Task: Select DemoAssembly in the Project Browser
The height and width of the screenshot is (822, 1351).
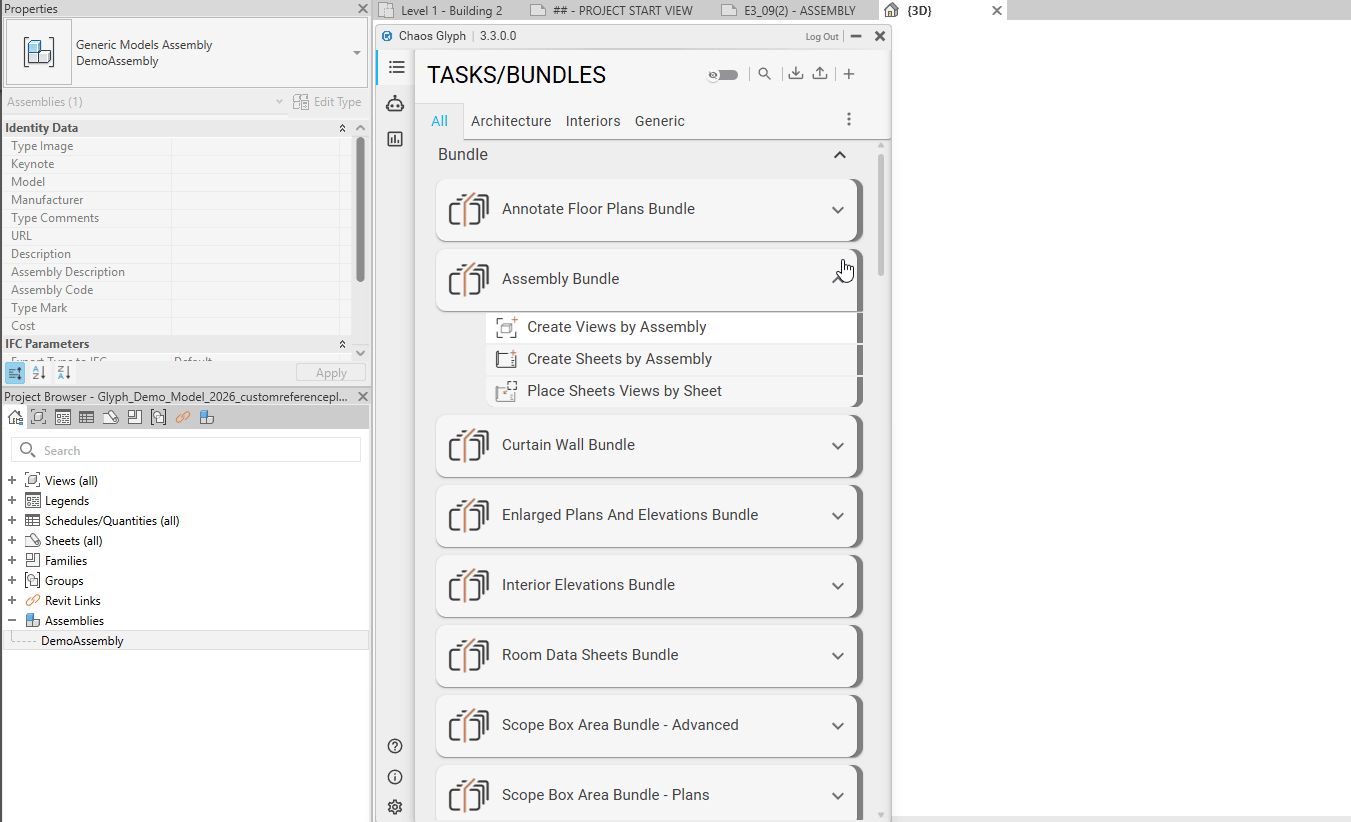Action: pos(82,641)
